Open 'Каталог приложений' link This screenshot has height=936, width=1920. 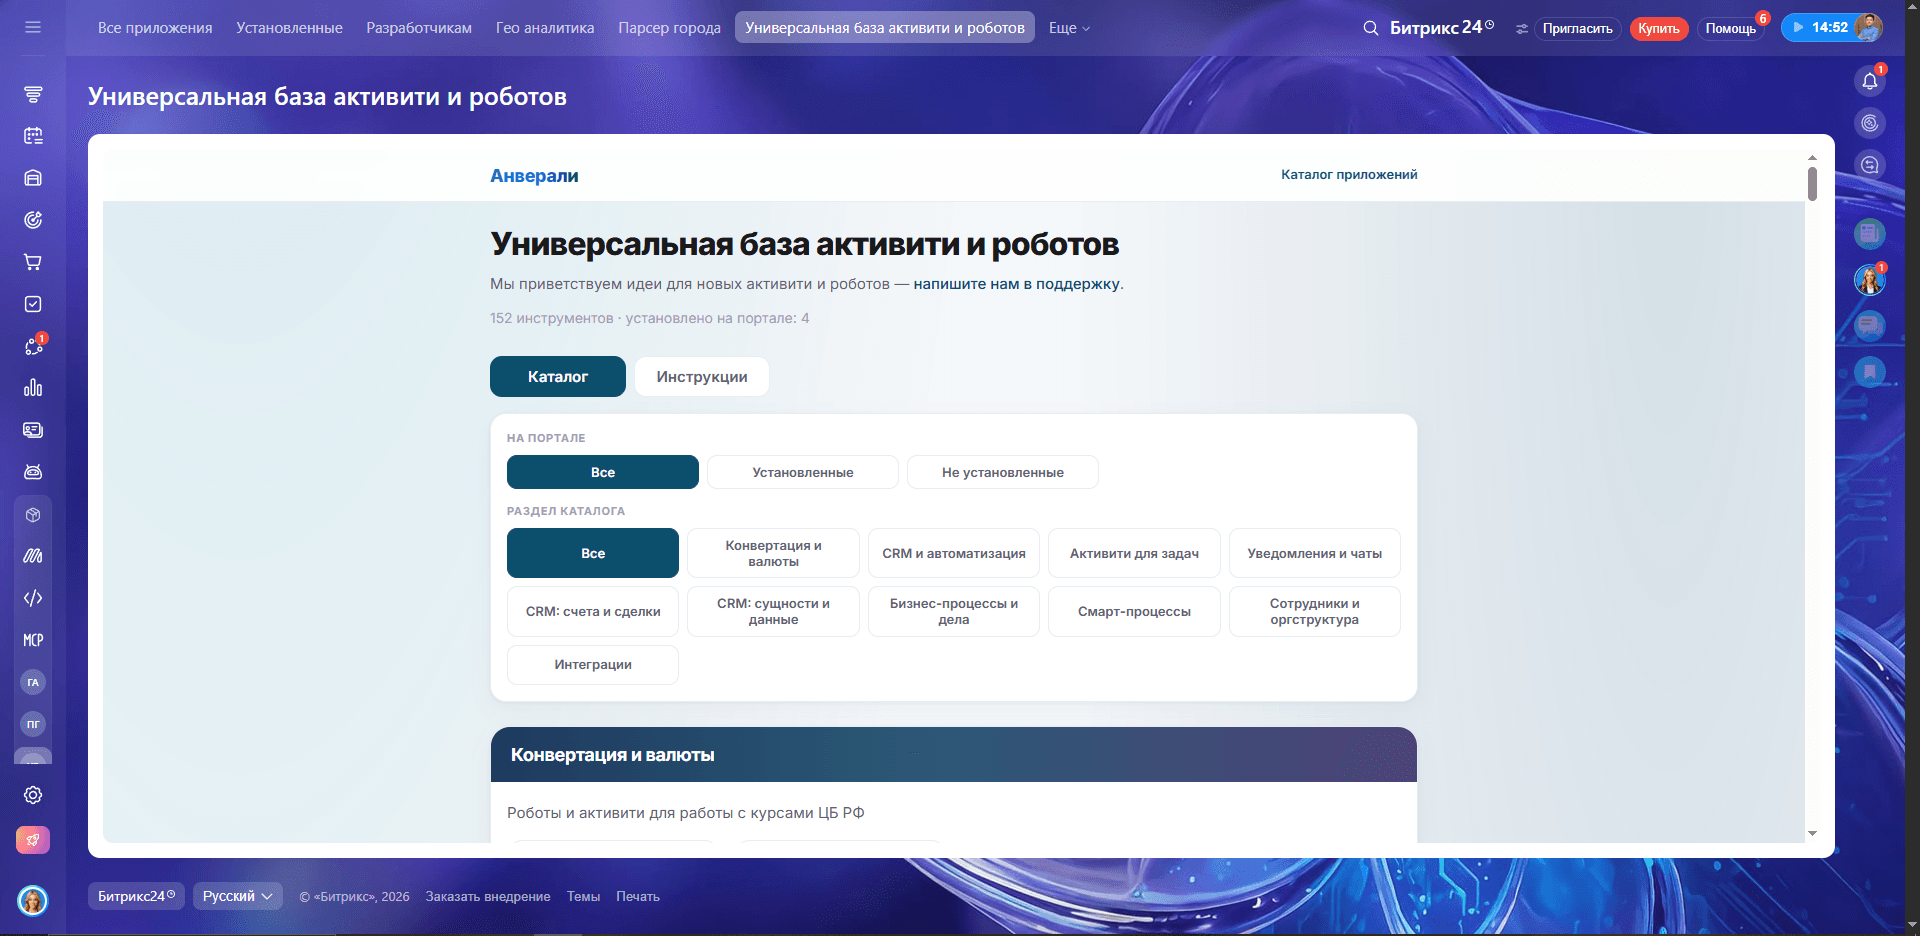(1349, 174)
